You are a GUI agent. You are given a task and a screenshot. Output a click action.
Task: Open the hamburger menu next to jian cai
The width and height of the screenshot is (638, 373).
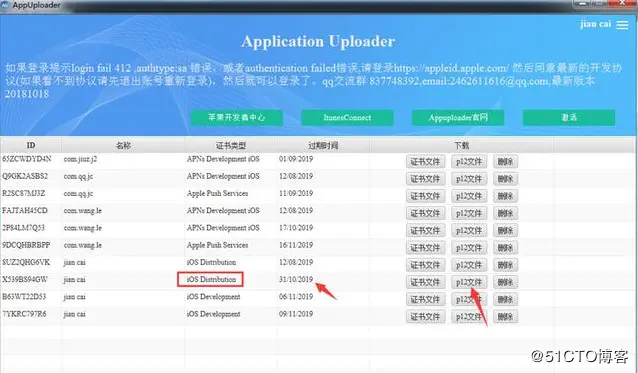point(622,25)
